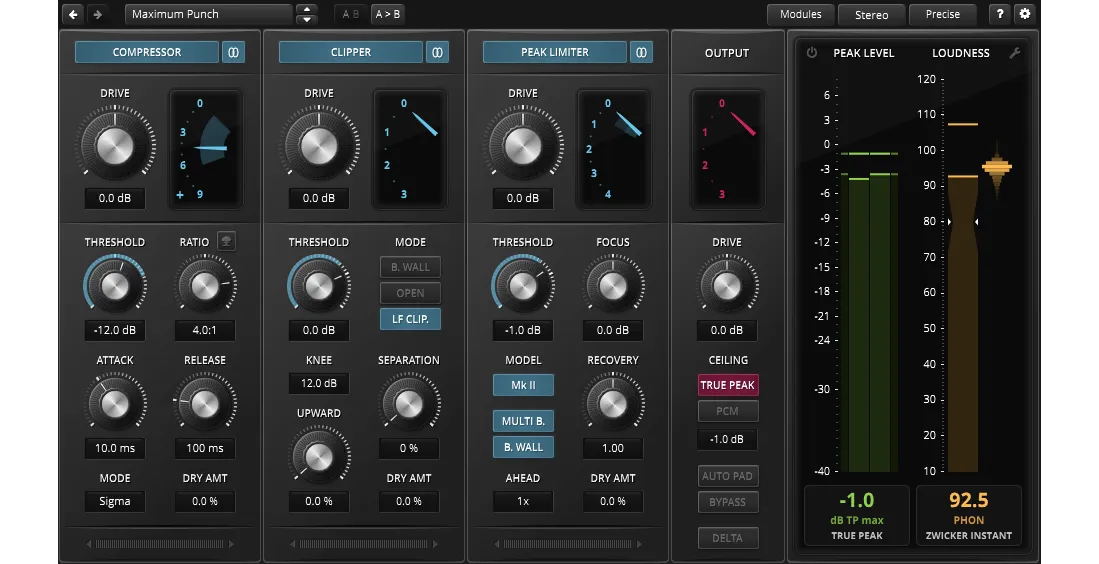Click the Knee 12.0 dB field

coord(319,383)
